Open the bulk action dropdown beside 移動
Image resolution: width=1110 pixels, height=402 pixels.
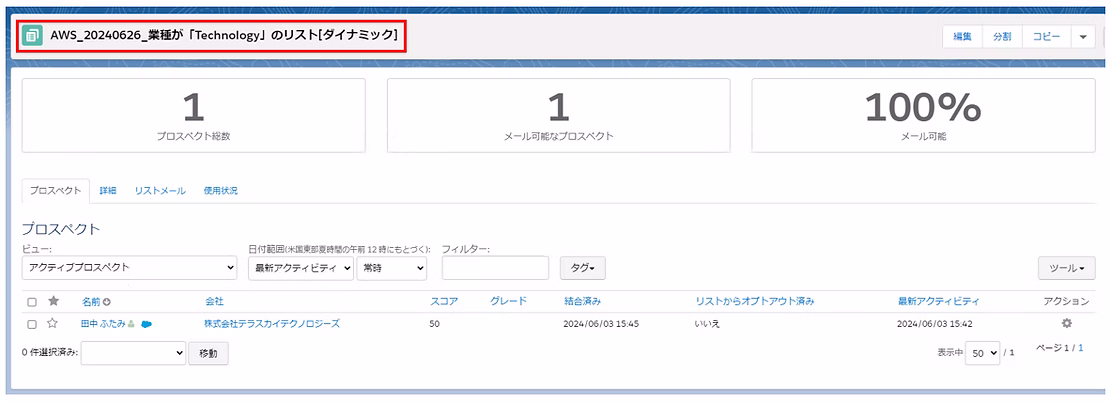pyautogui.click(x=133, y=352)
